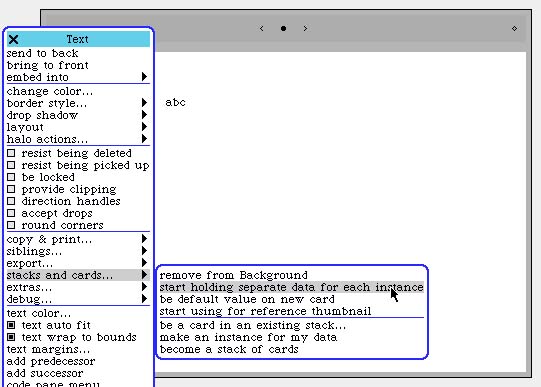
Task: Select 'be a card in an existing stack...'
Action: (292, 325)
